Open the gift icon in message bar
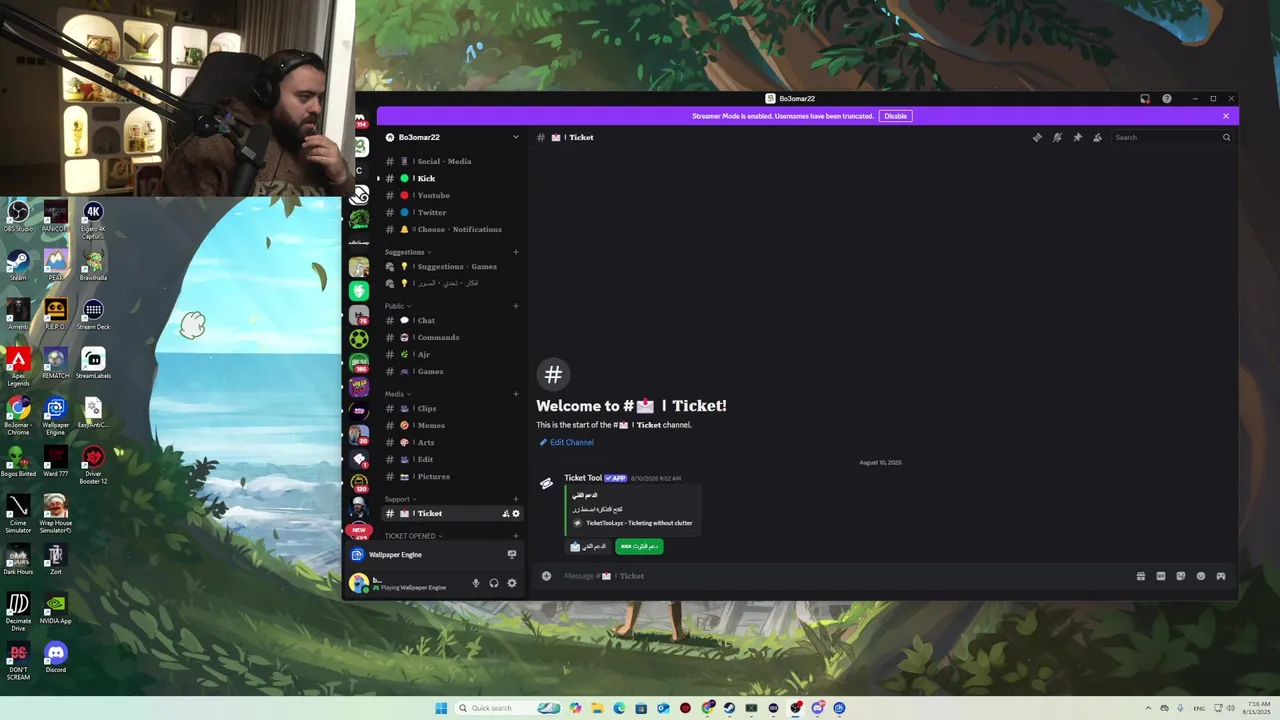This screenshot has height=720, width=1280. (x=1141, y=576)
